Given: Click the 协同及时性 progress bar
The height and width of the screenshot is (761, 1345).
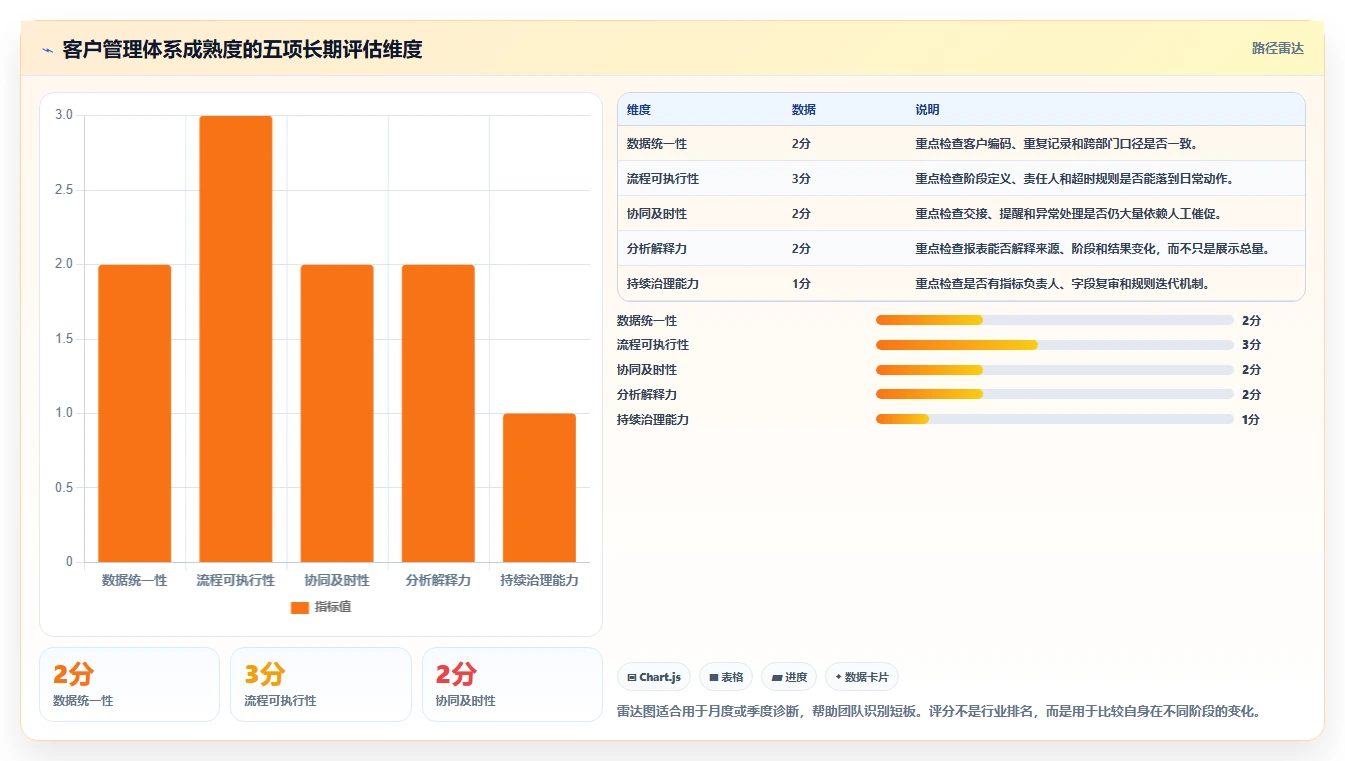Looking at the screenshot, I should [1054, 370].
